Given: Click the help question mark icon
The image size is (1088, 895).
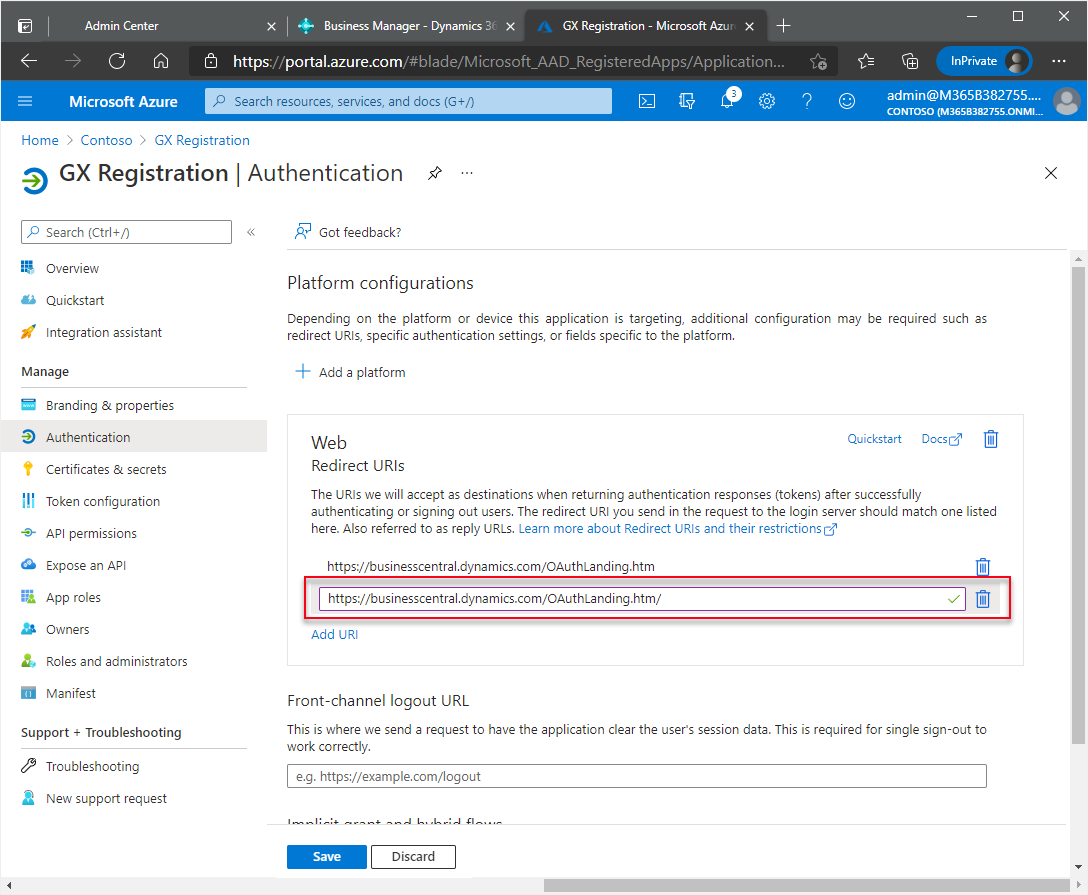Looking at the screenshot, I should tap(807, 101).
